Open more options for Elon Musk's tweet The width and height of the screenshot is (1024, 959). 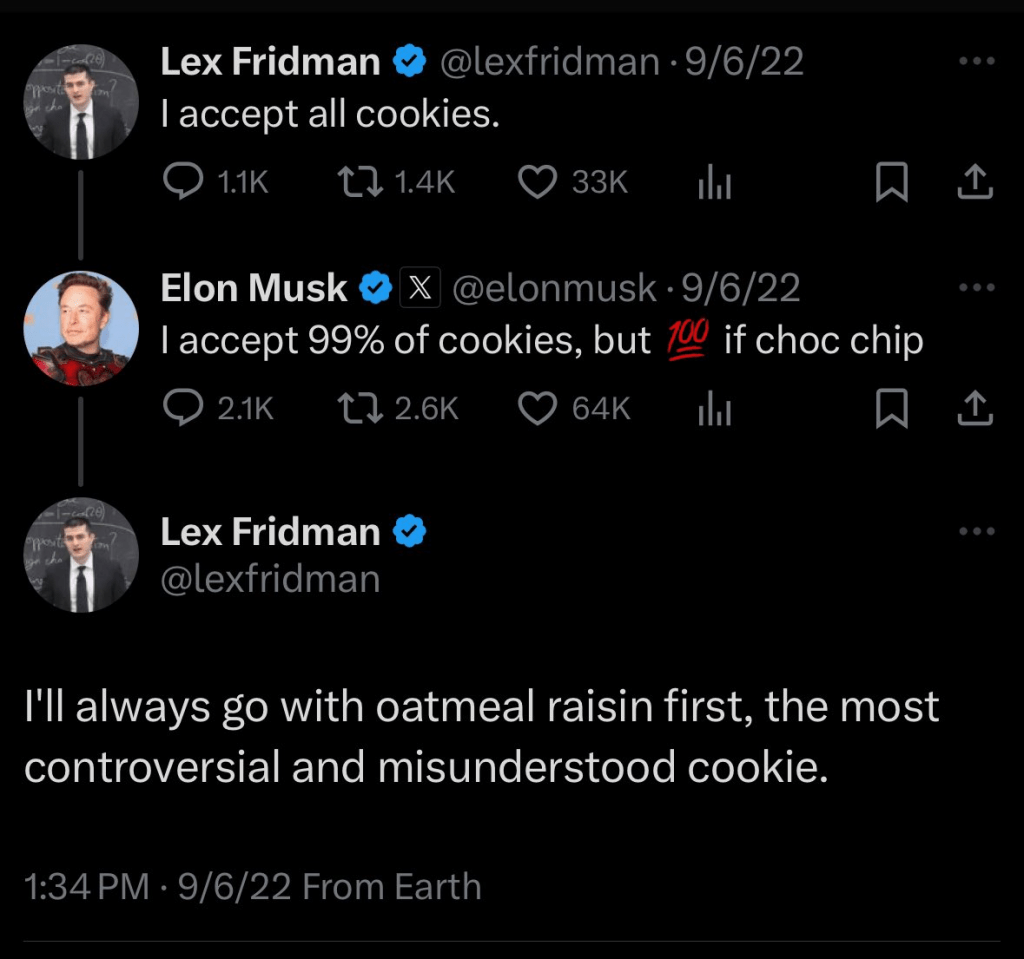976,288
